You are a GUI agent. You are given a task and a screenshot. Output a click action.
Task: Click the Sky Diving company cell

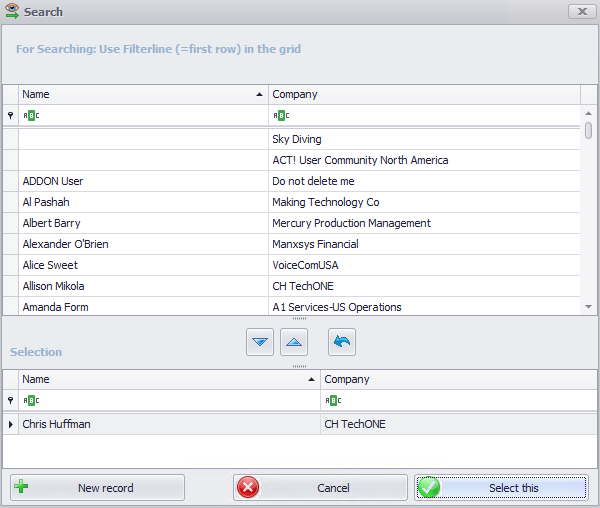424,139
